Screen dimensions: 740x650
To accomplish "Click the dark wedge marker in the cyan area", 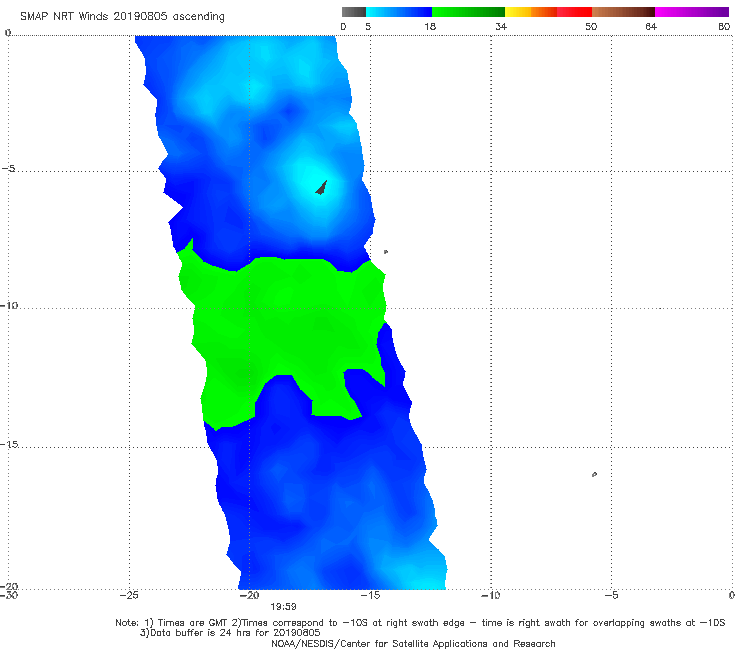I will pyautogui.click(x=321, y=188).
